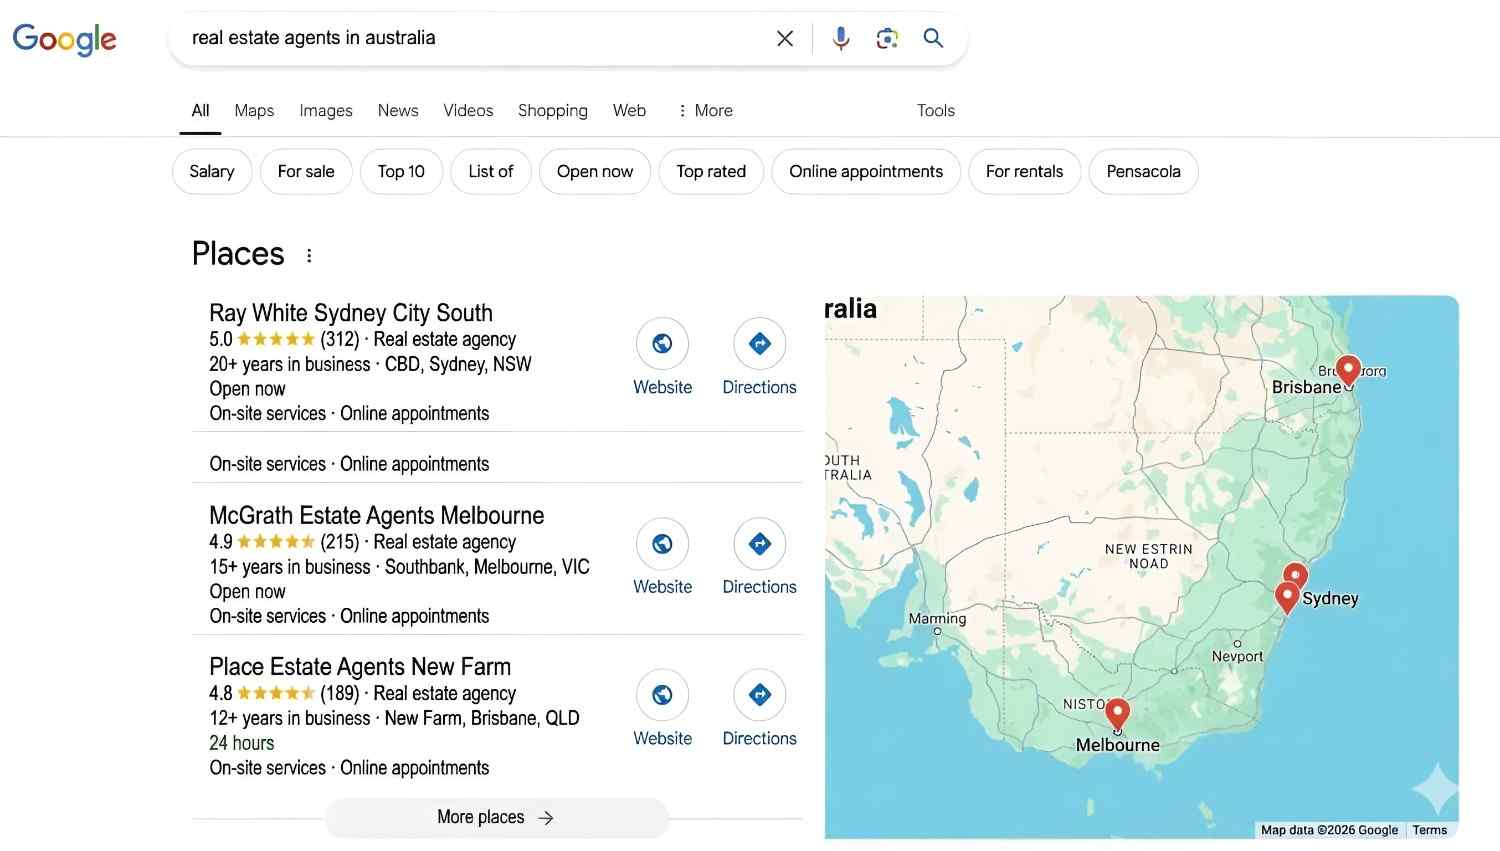Get directions to Place Estate Agents
Screen dimensions: 1500x851
coord(759,695)
